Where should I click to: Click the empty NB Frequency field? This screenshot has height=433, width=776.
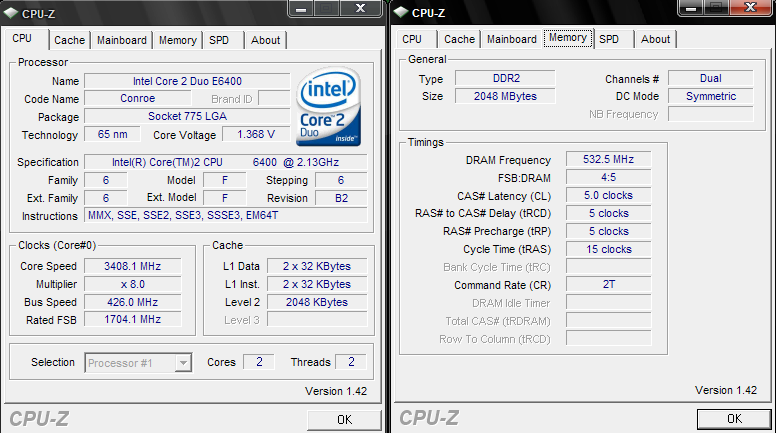click(711, 114)
